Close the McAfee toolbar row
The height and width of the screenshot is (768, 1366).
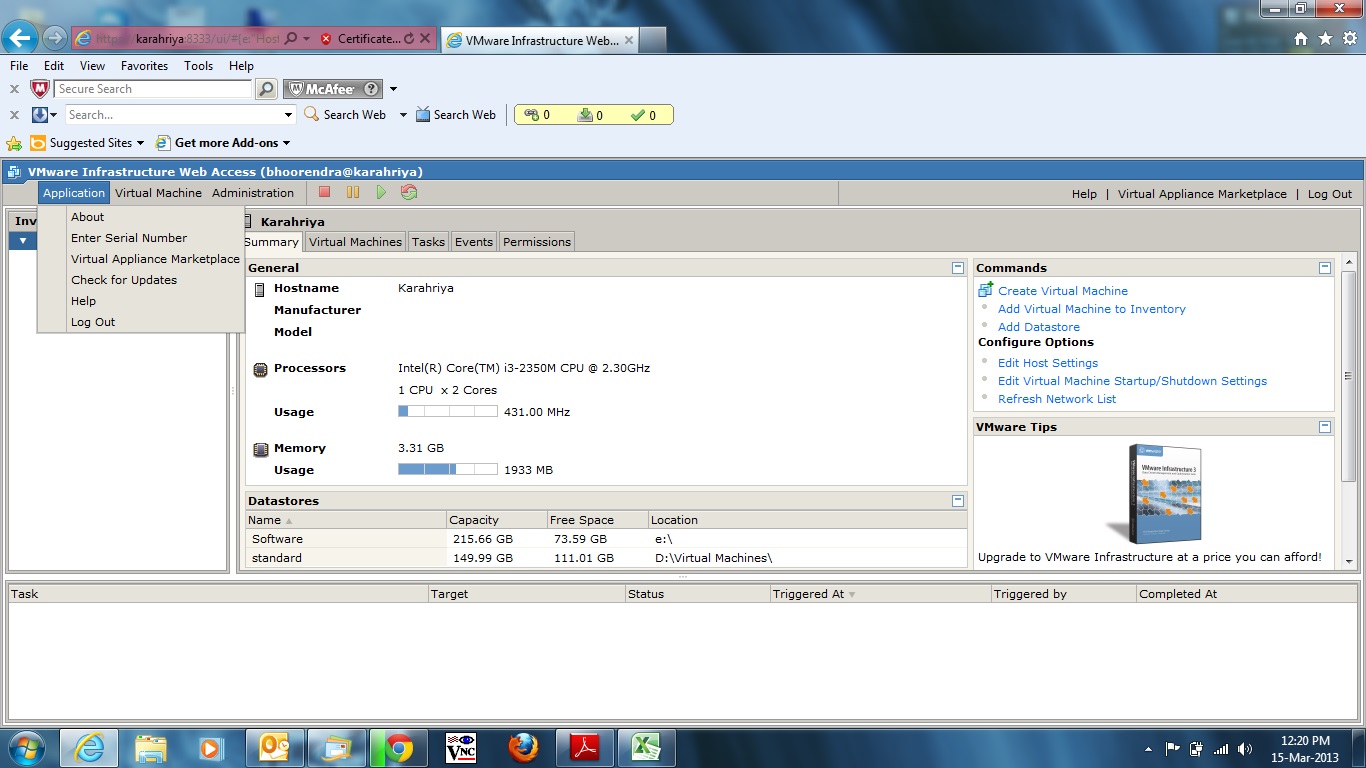pos(14,89)
